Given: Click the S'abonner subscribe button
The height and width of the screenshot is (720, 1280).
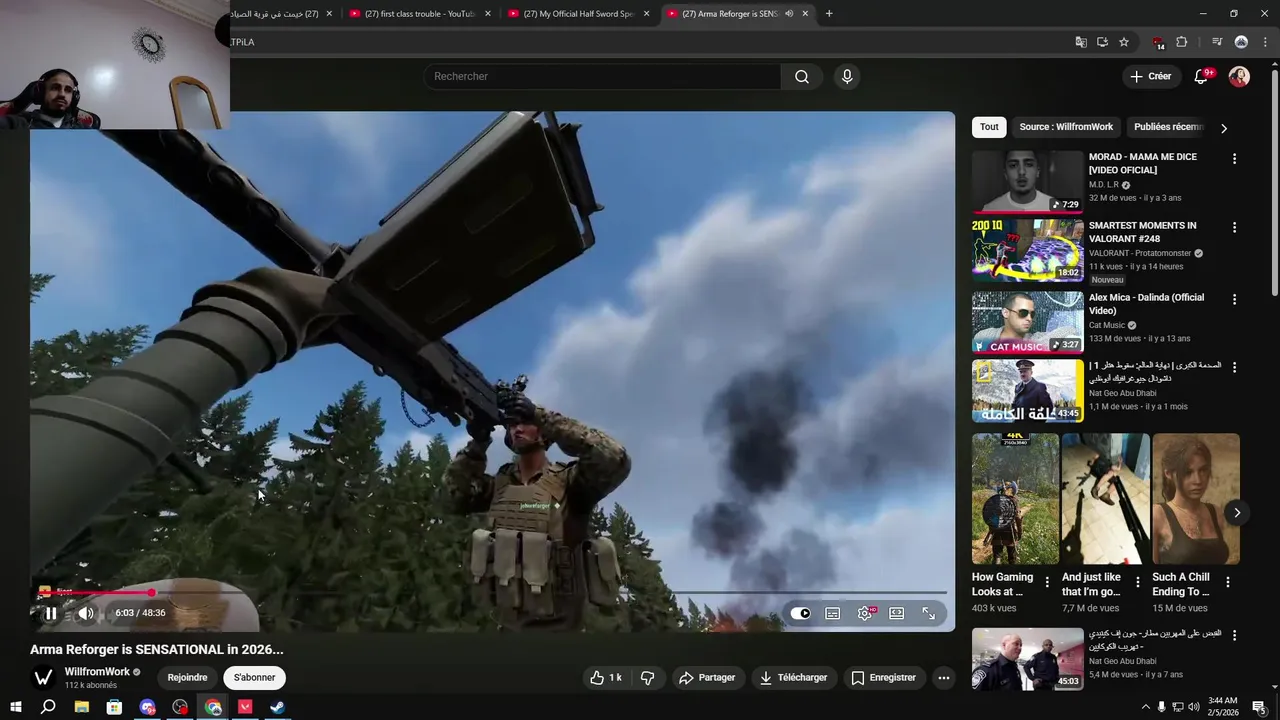Looking at the screenshot, I should (x=254, y=677).
